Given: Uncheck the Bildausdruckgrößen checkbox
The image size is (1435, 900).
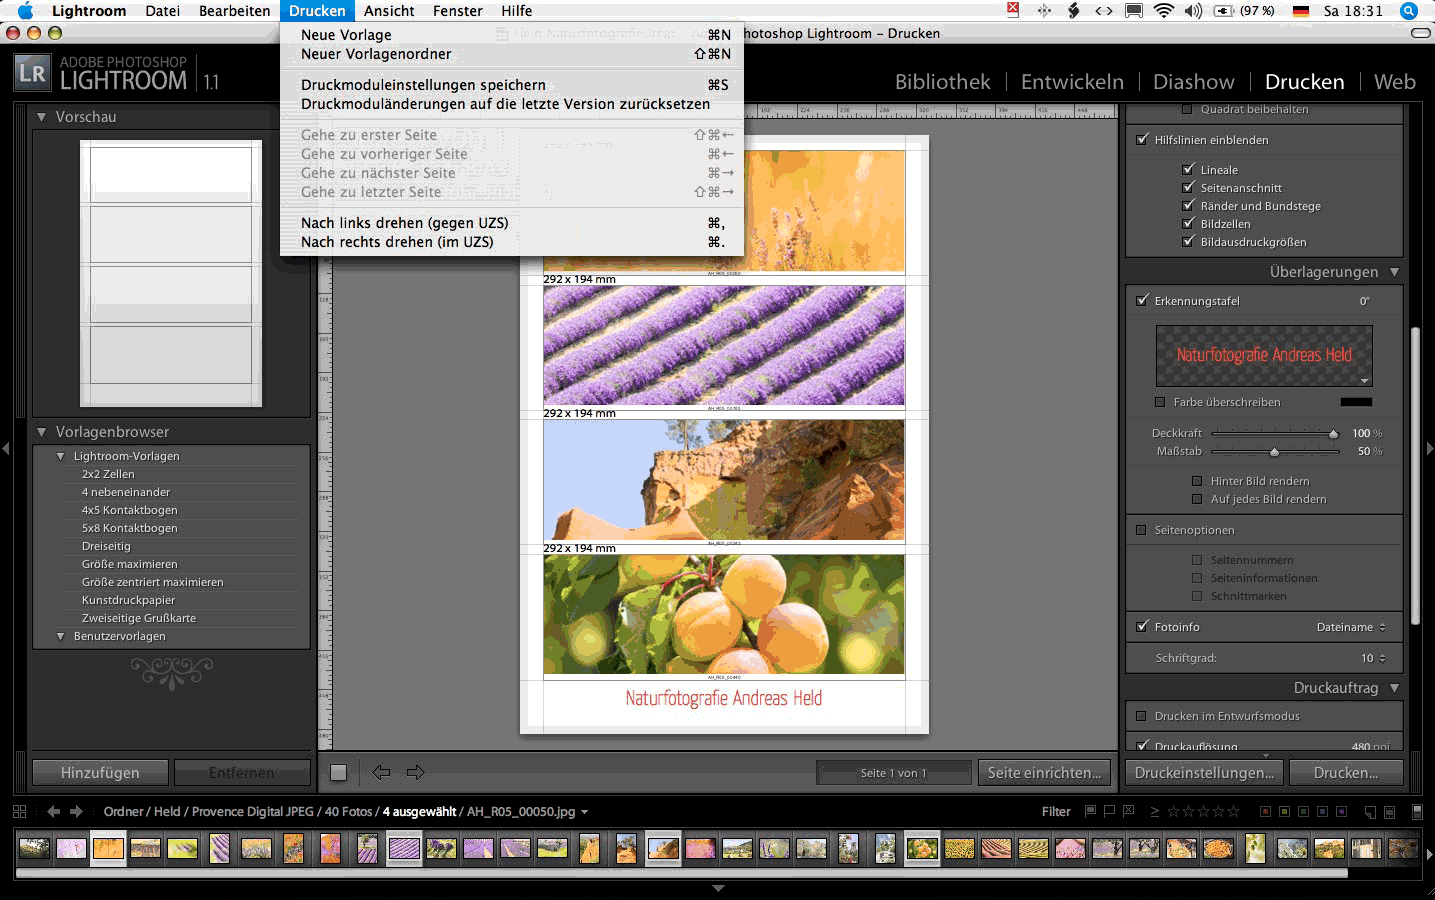Looking at the screenshot, I should point(1188,241).
